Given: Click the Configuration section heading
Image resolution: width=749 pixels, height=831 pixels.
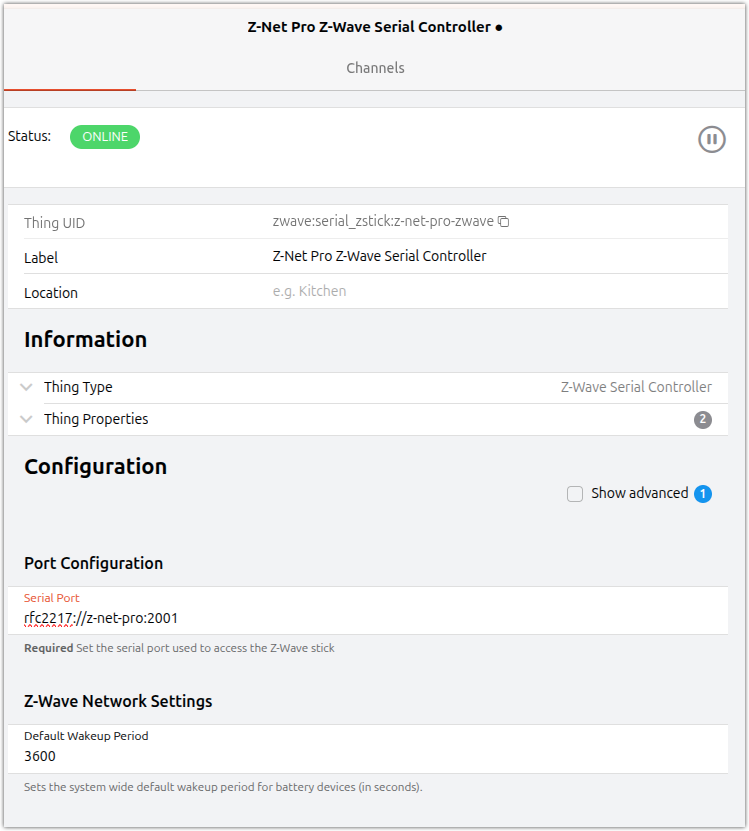Looking at the screenshot, I should point(95,466).
